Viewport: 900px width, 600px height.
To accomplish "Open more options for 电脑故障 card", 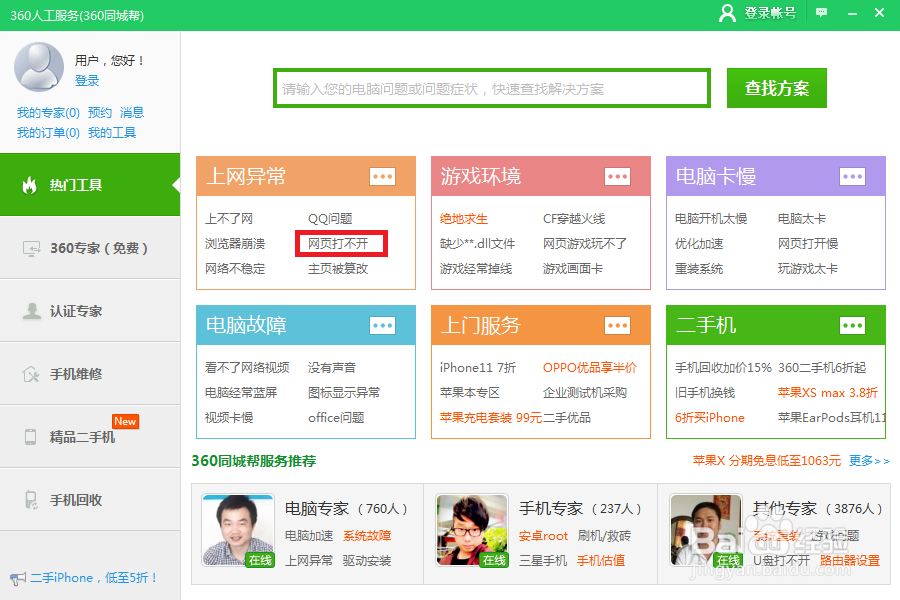I will point(382,326).
